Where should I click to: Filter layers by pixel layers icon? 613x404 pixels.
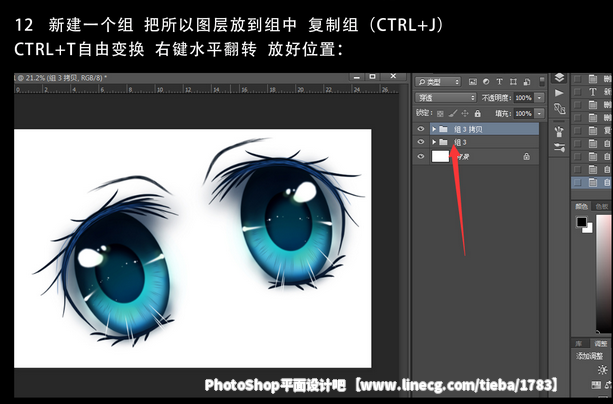[x=473, y=82]
